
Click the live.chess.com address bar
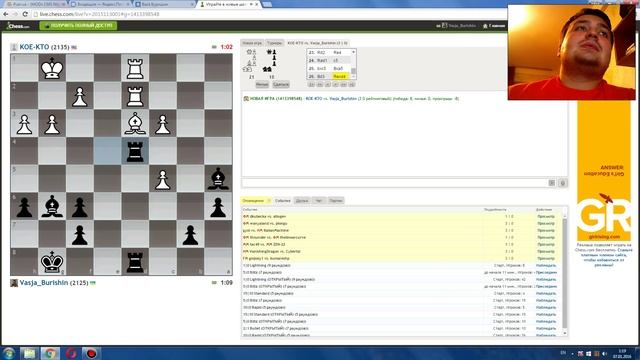click(x=269, y=14)
